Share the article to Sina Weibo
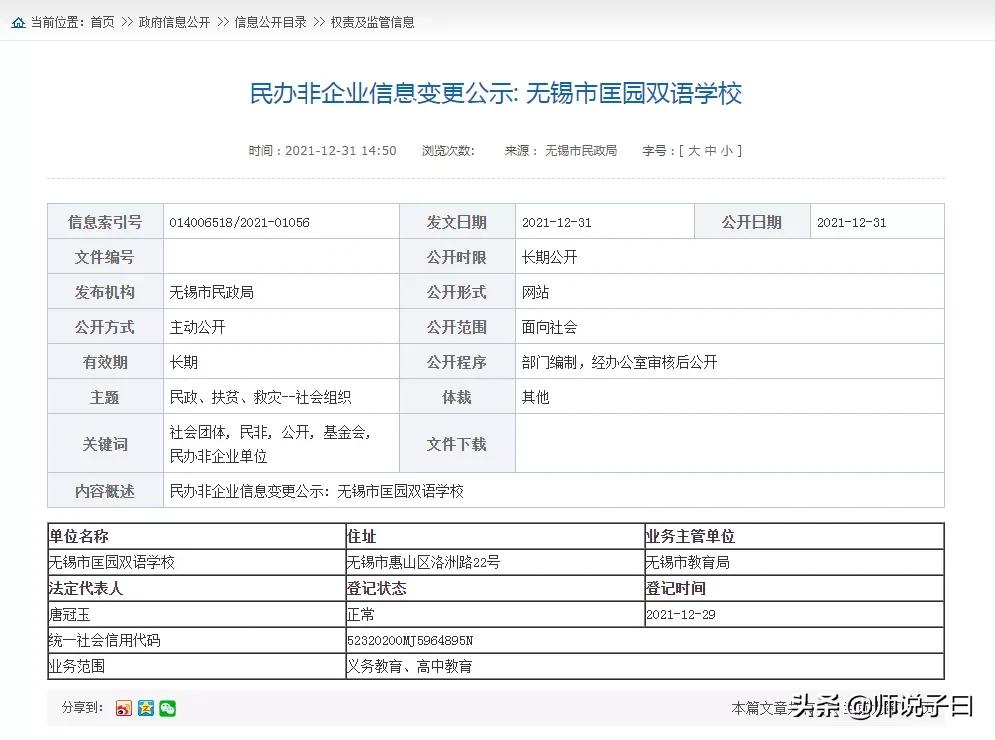This screenshot has height=740, width=995. coord(123,707)
